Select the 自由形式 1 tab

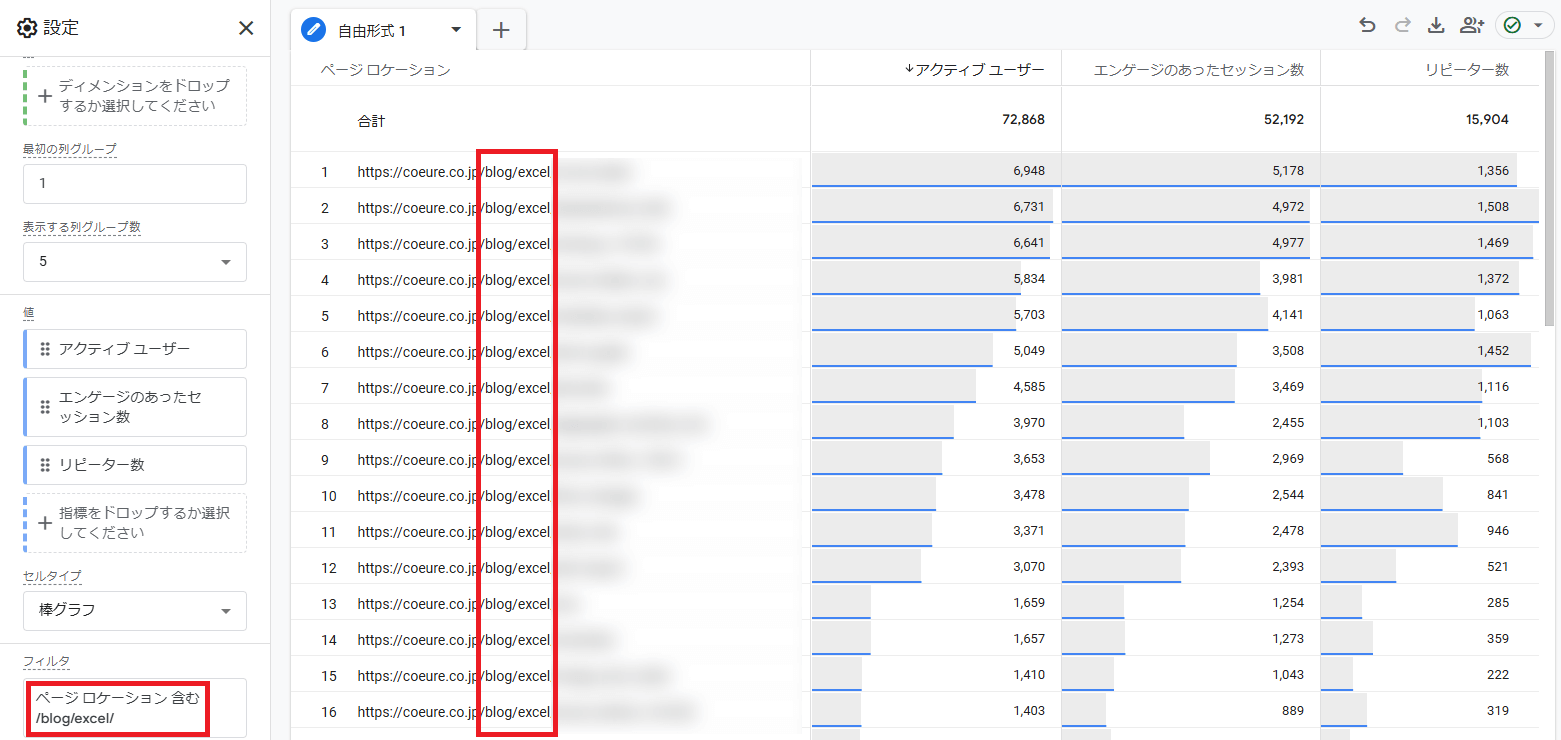tap(371, 31)
